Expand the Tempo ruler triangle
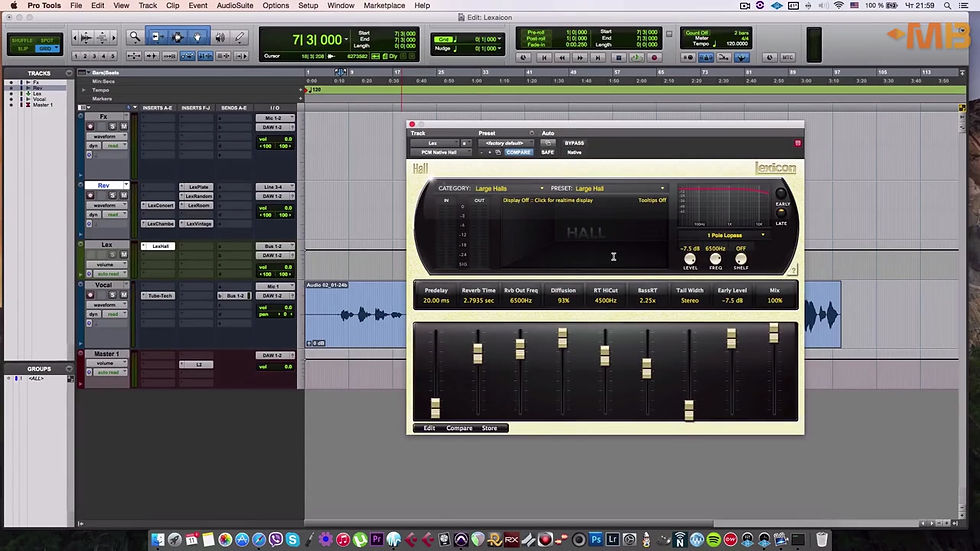Screen dimensions: 980x551 coord(84,90)
